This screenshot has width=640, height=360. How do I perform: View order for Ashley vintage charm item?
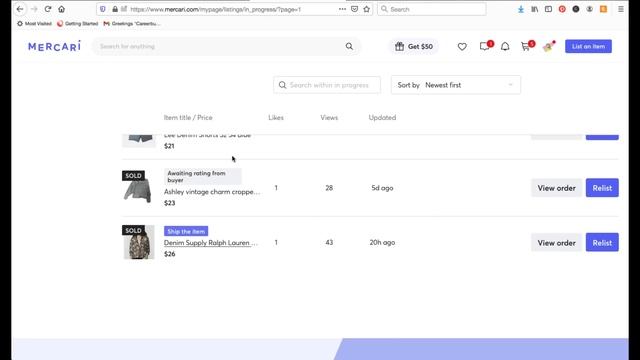[556, 188]
